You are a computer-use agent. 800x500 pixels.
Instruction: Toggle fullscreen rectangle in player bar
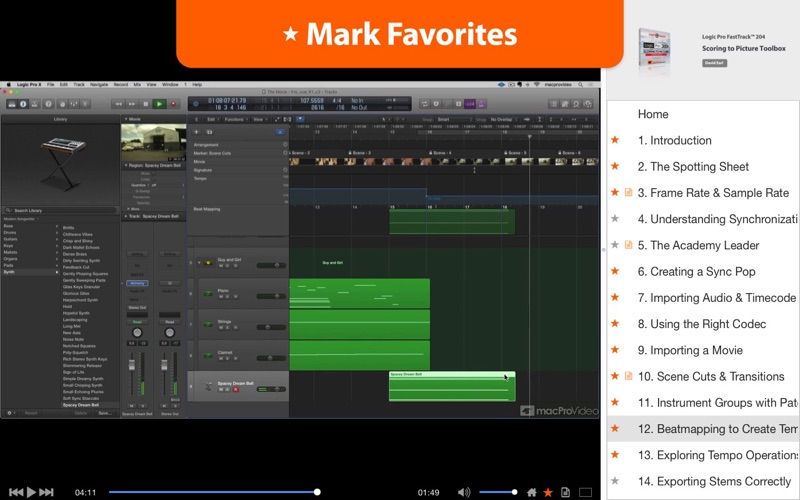coord(586,492)
